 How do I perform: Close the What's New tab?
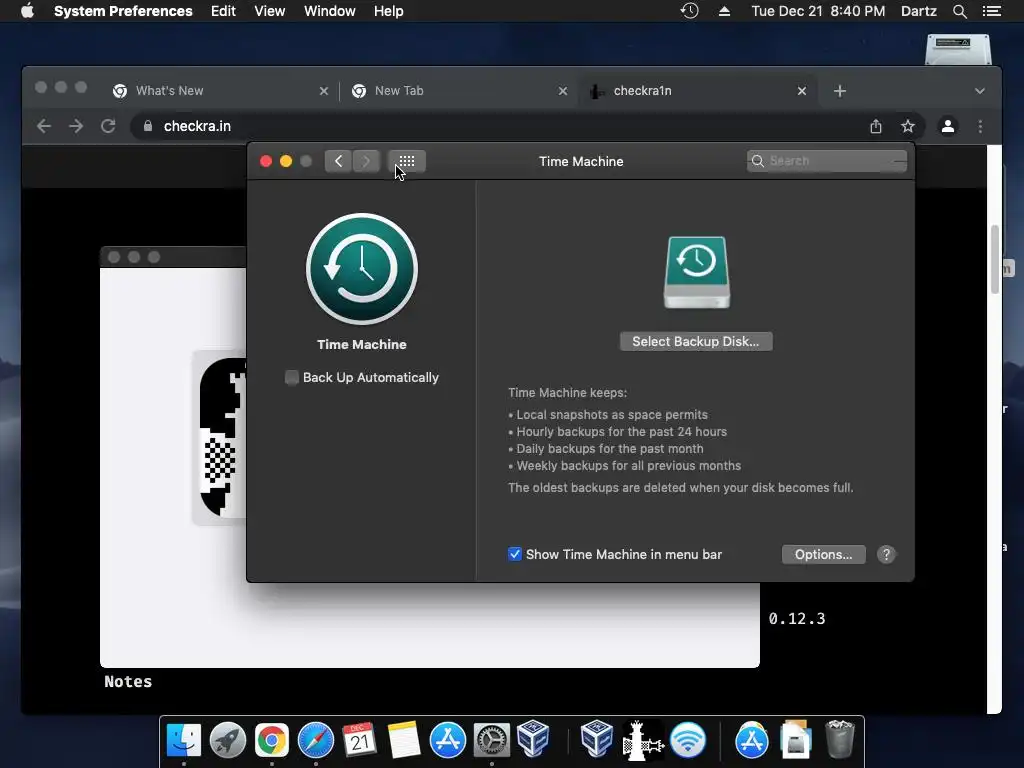coord(323,91)
